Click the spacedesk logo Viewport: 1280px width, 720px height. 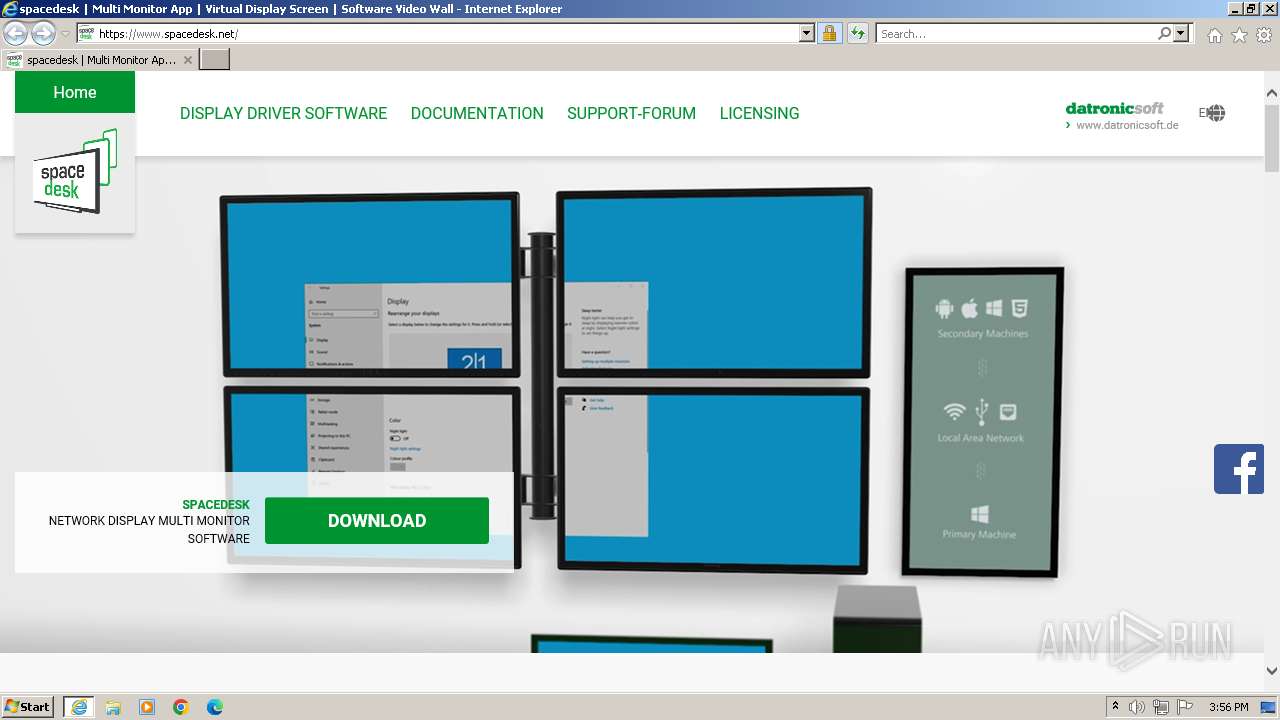(75, 171)
